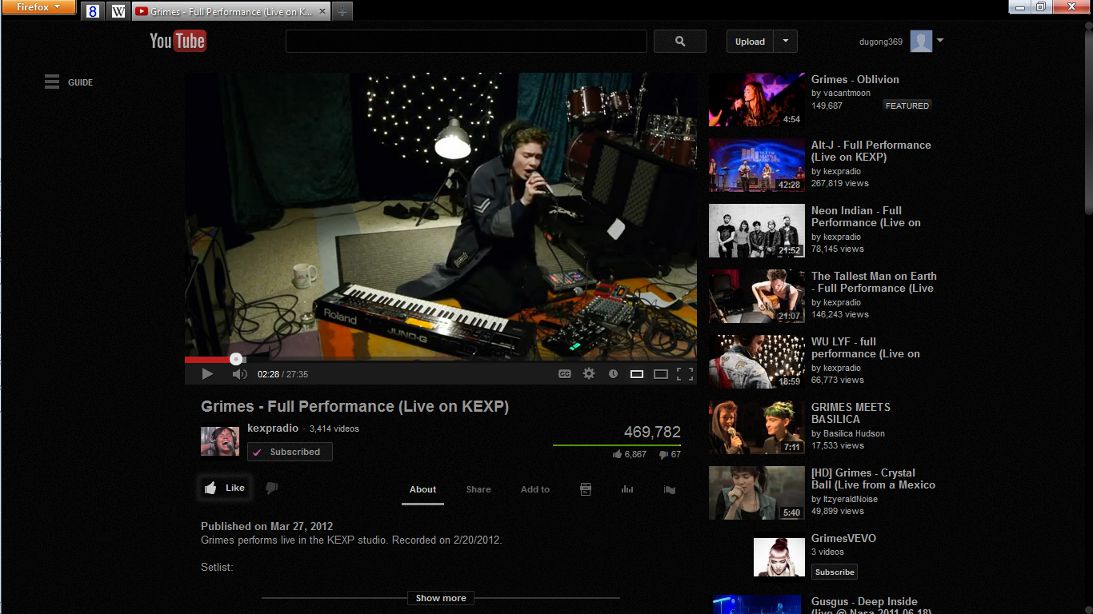Select the Share tab

tap(478, 489)
